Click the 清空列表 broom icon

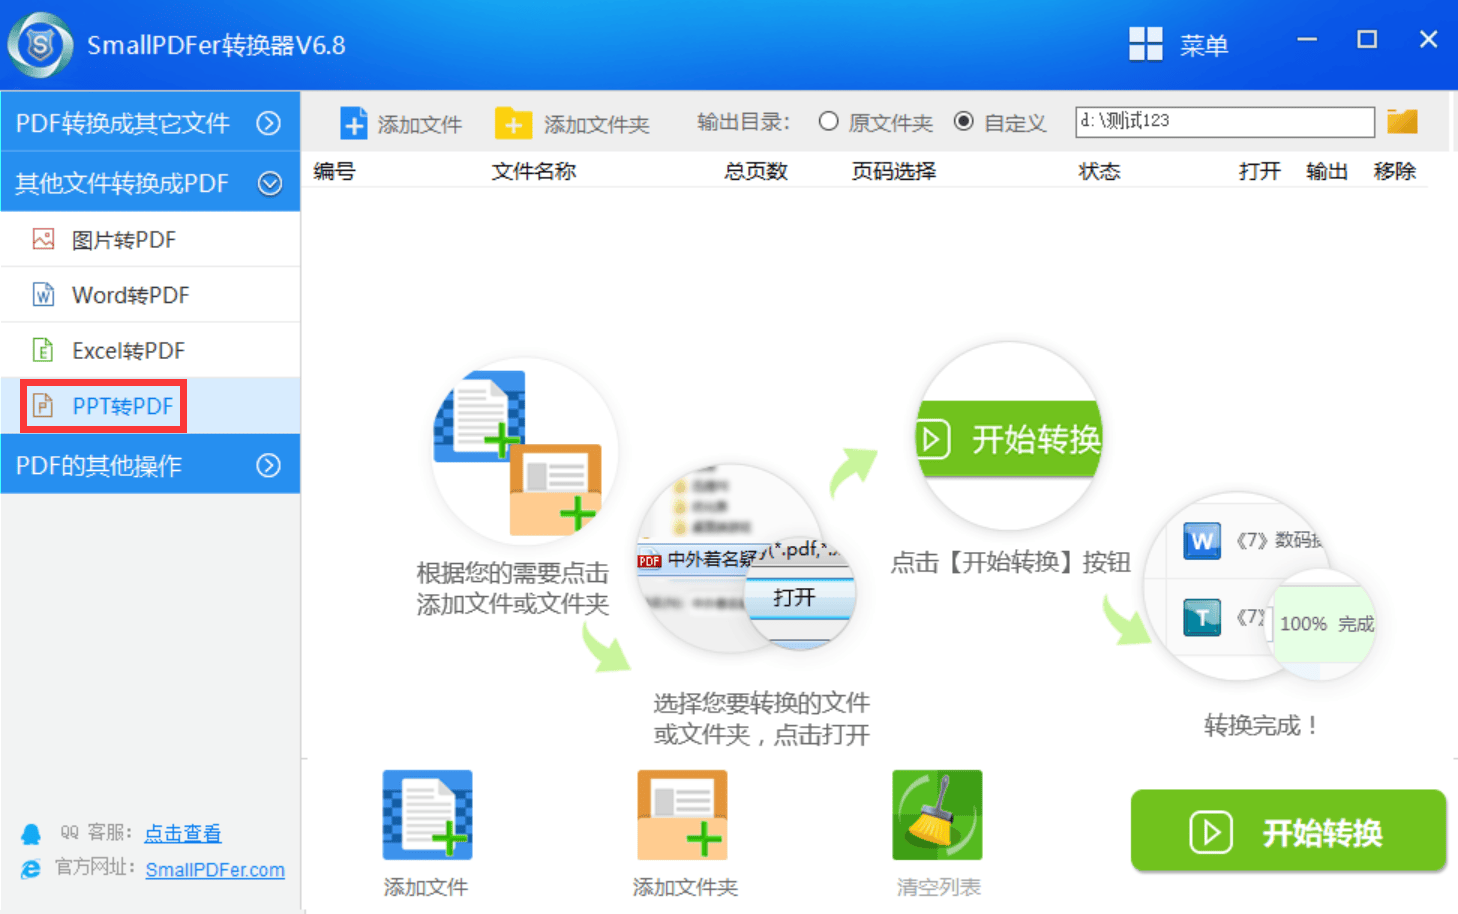pyautogui.click(x=936, y=814)
